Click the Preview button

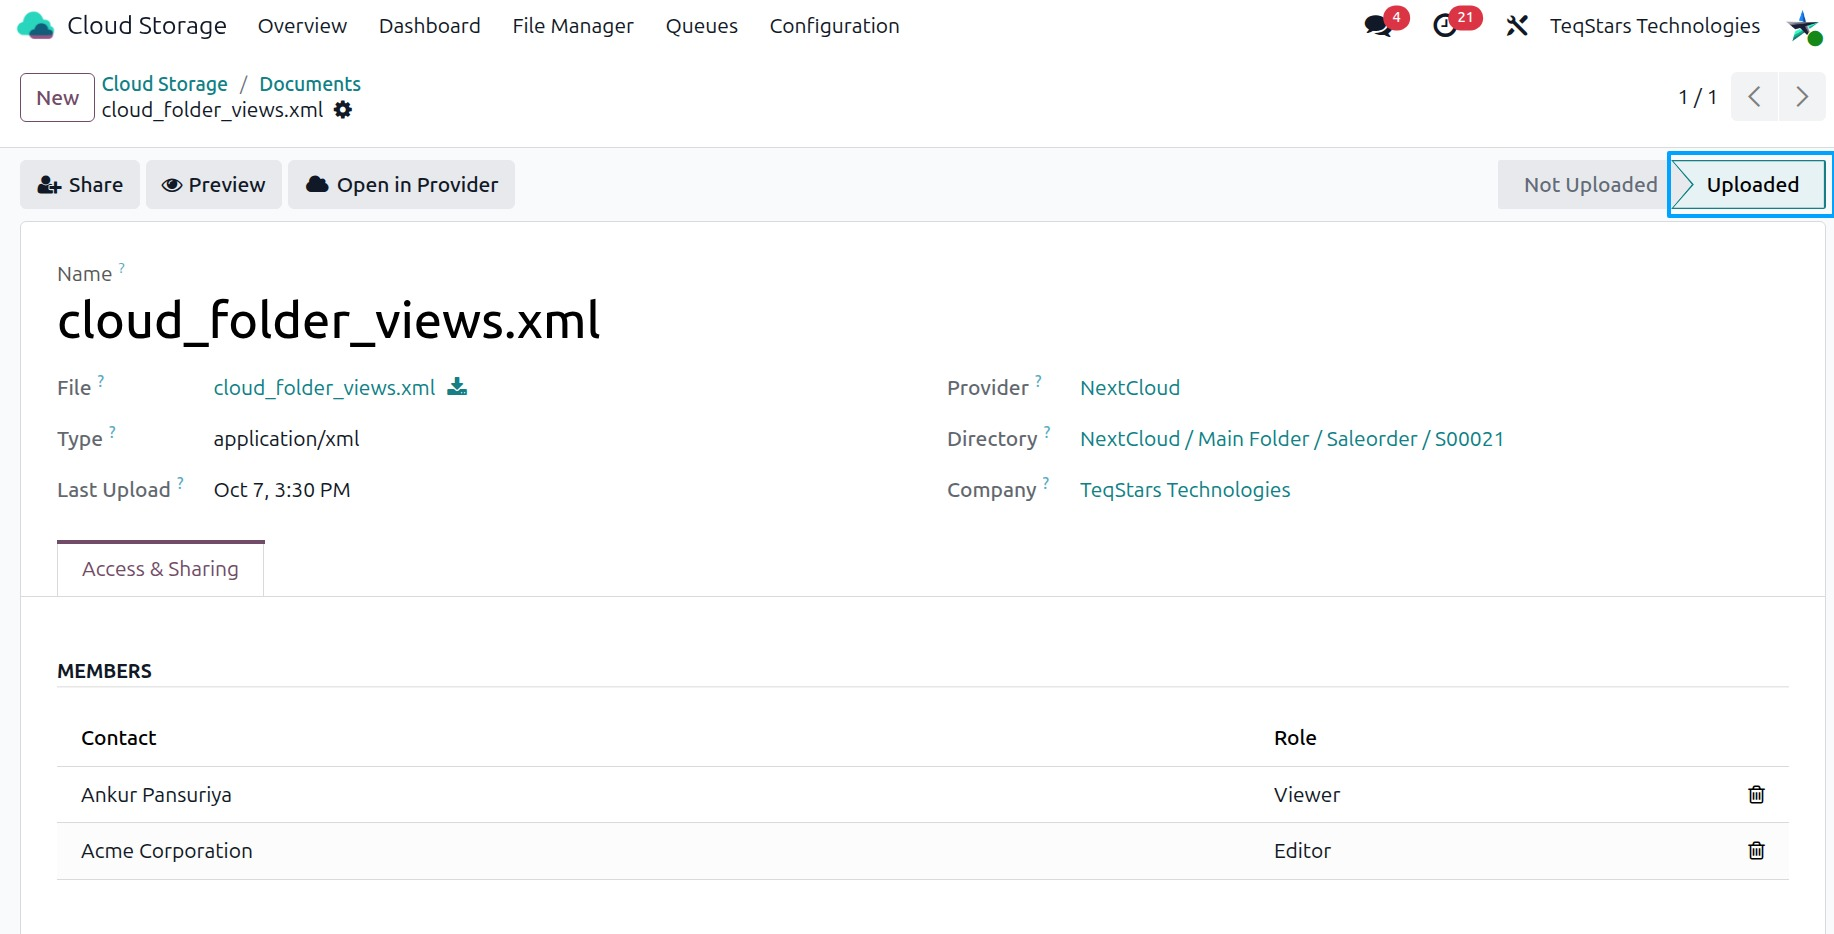pyautogui.click(x=214, y=185)
